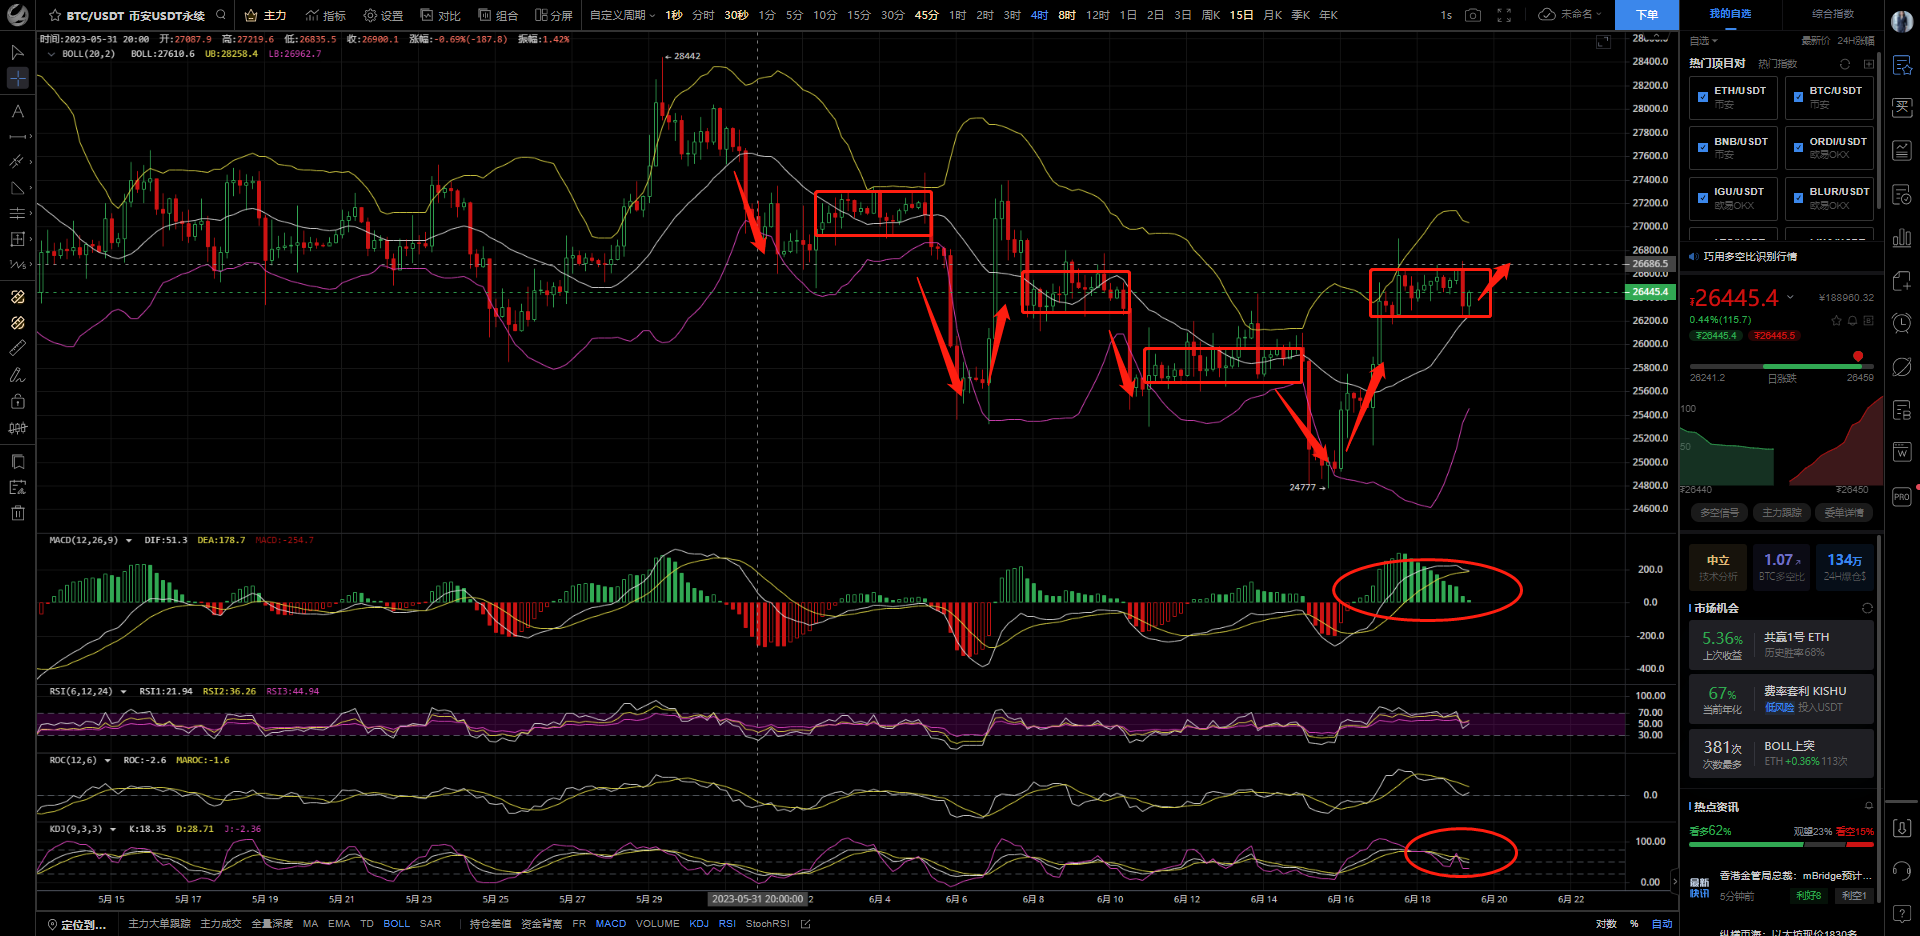Select the 1日 timeframe
1920x936 pixels.
point(1128,15)
